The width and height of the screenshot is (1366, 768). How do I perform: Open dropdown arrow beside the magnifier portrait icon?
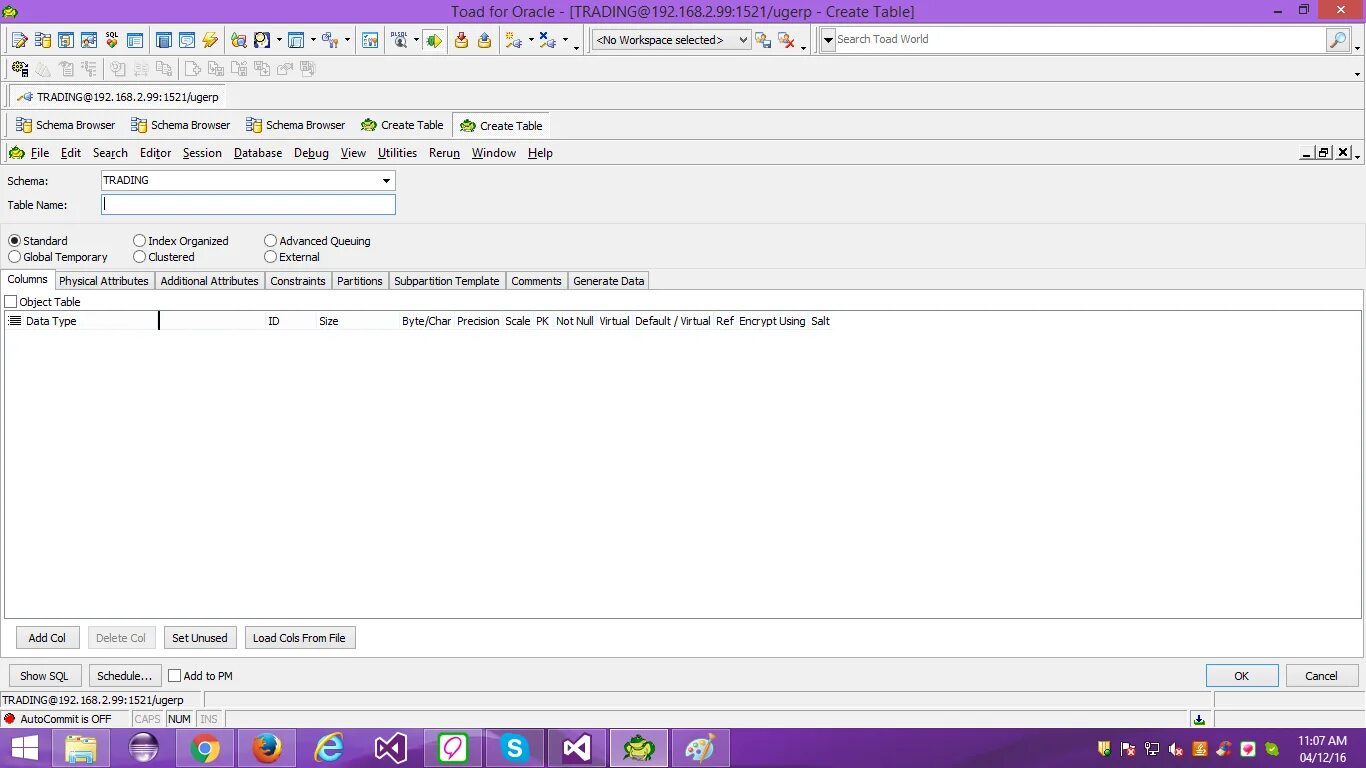pyautogui.click(x=279, y=41)
